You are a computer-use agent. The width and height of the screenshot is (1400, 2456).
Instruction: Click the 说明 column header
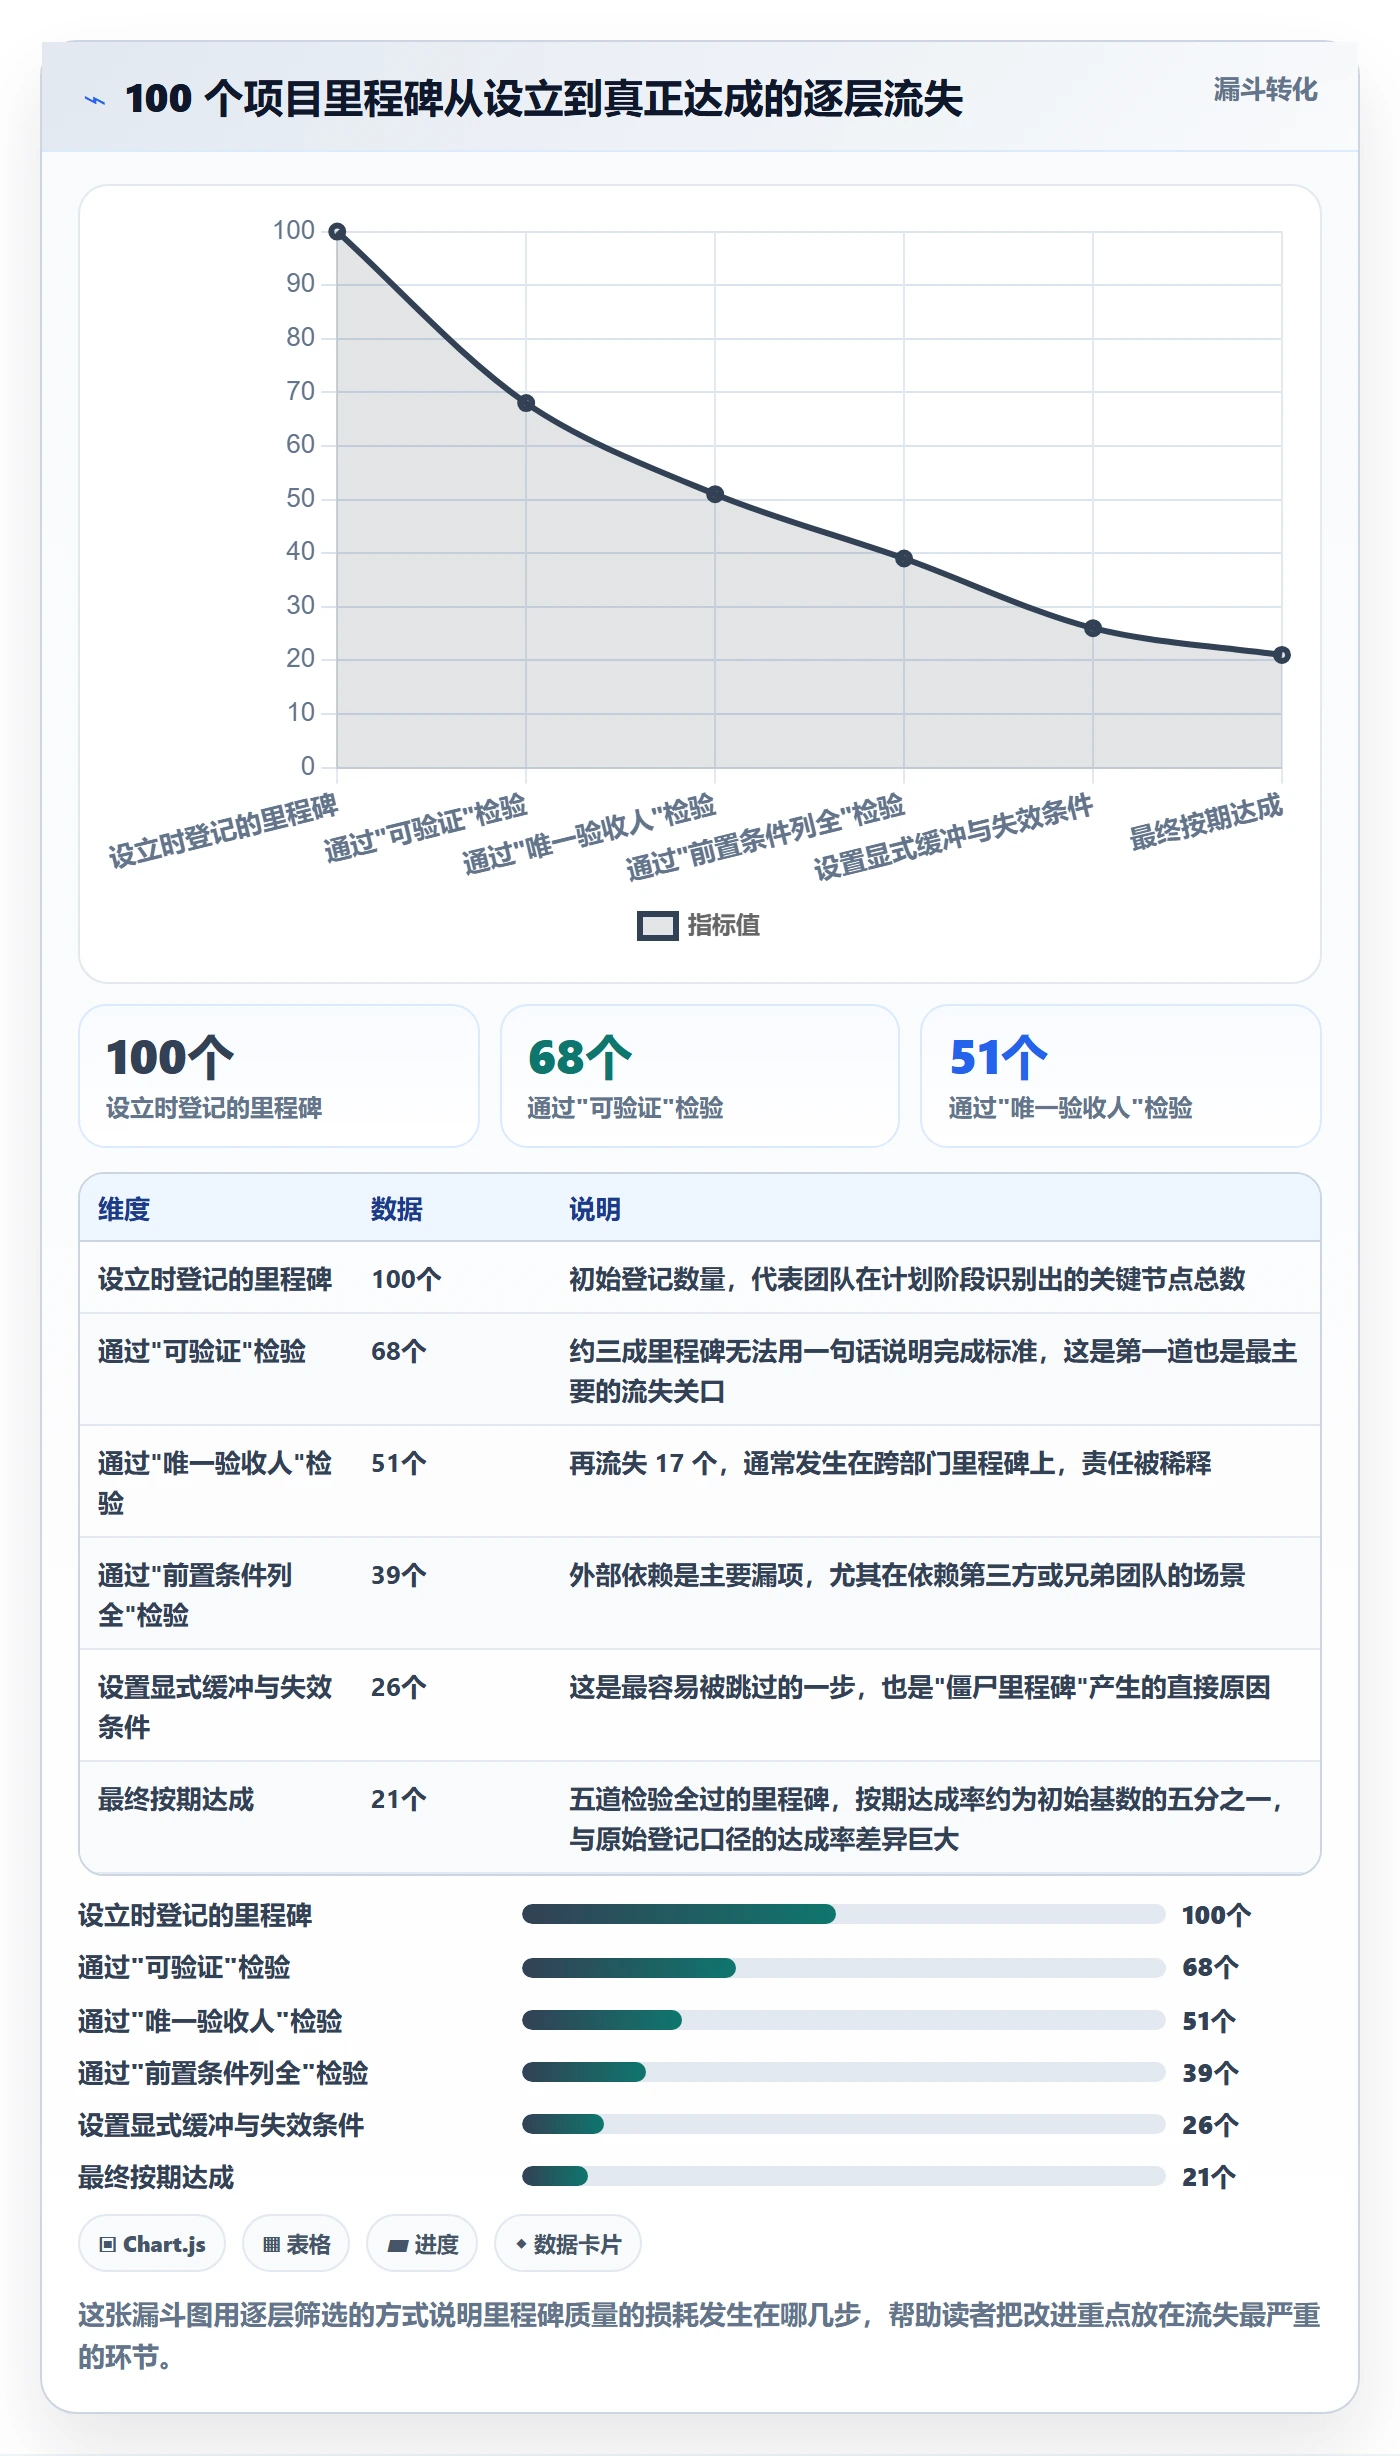pyautogui.click(x=595, y=1209)
